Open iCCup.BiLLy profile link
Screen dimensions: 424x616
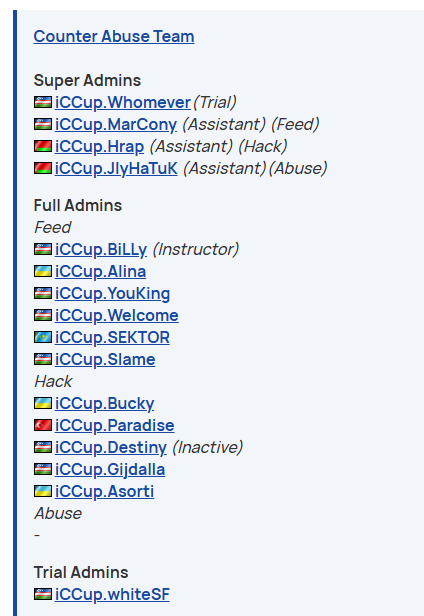[x=101, y=249]
